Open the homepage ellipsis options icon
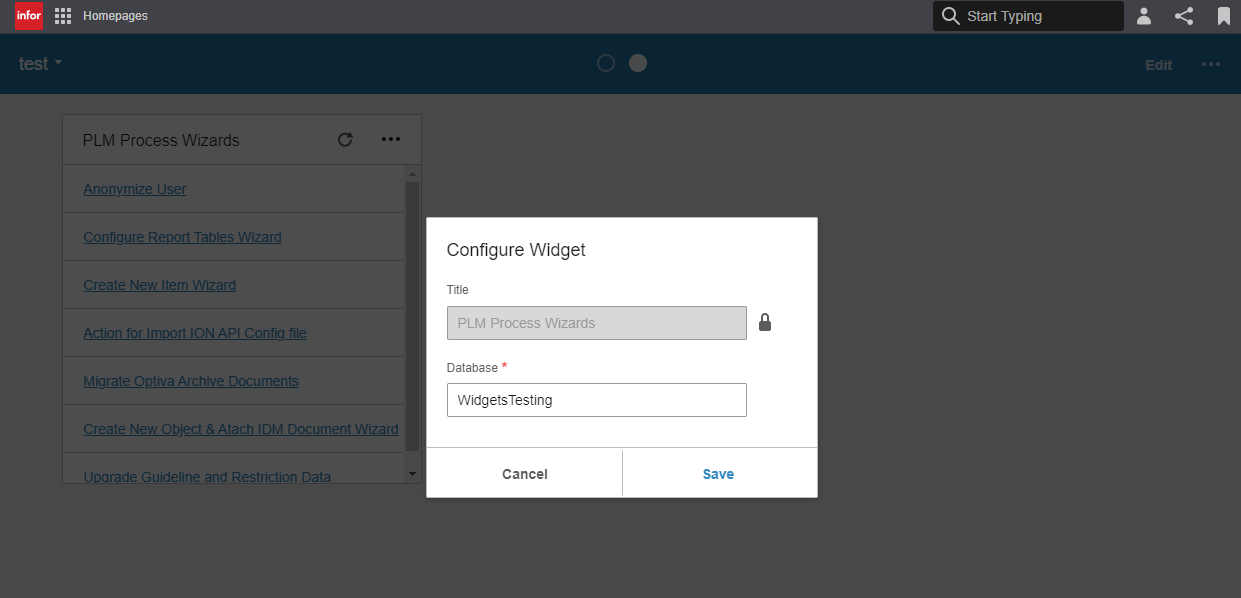This screenshot has width=1241, height=598. pyautogui.click(x=1211, y=63)
